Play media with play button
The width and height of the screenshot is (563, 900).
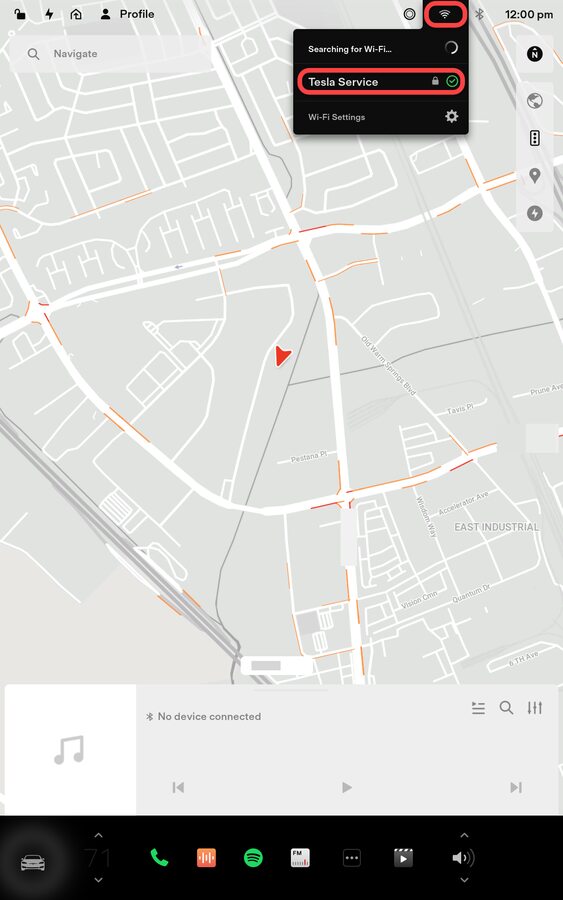347,787
